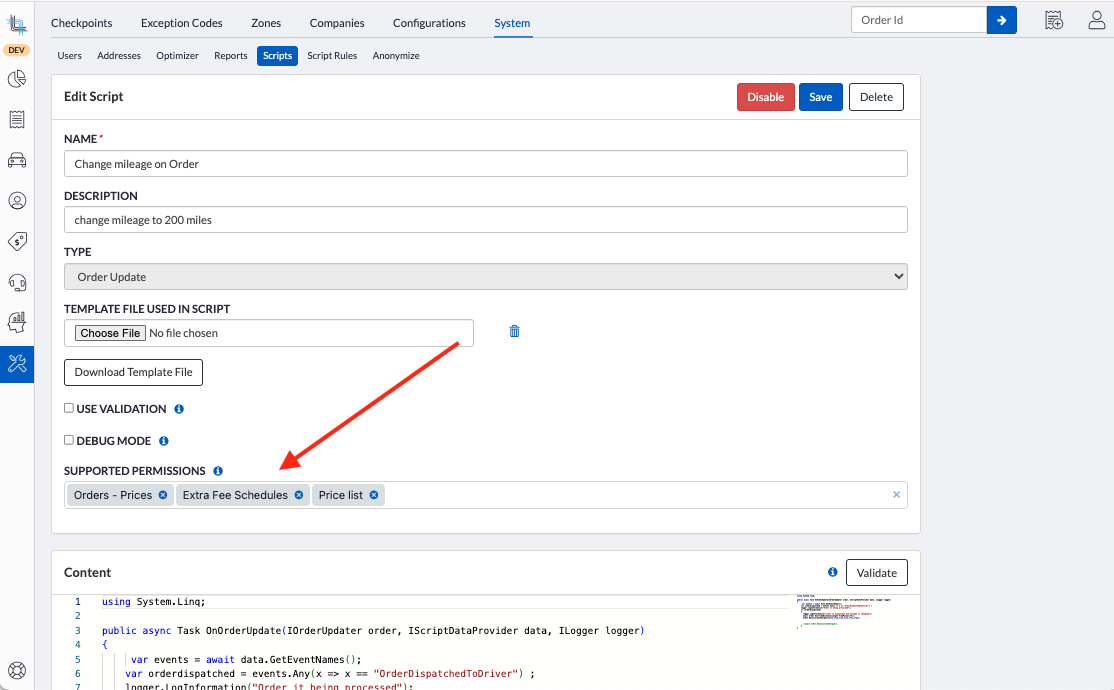Click the info icon beside the Validate button
Screen dimensions: 1114x690
[x=833, y=572]
